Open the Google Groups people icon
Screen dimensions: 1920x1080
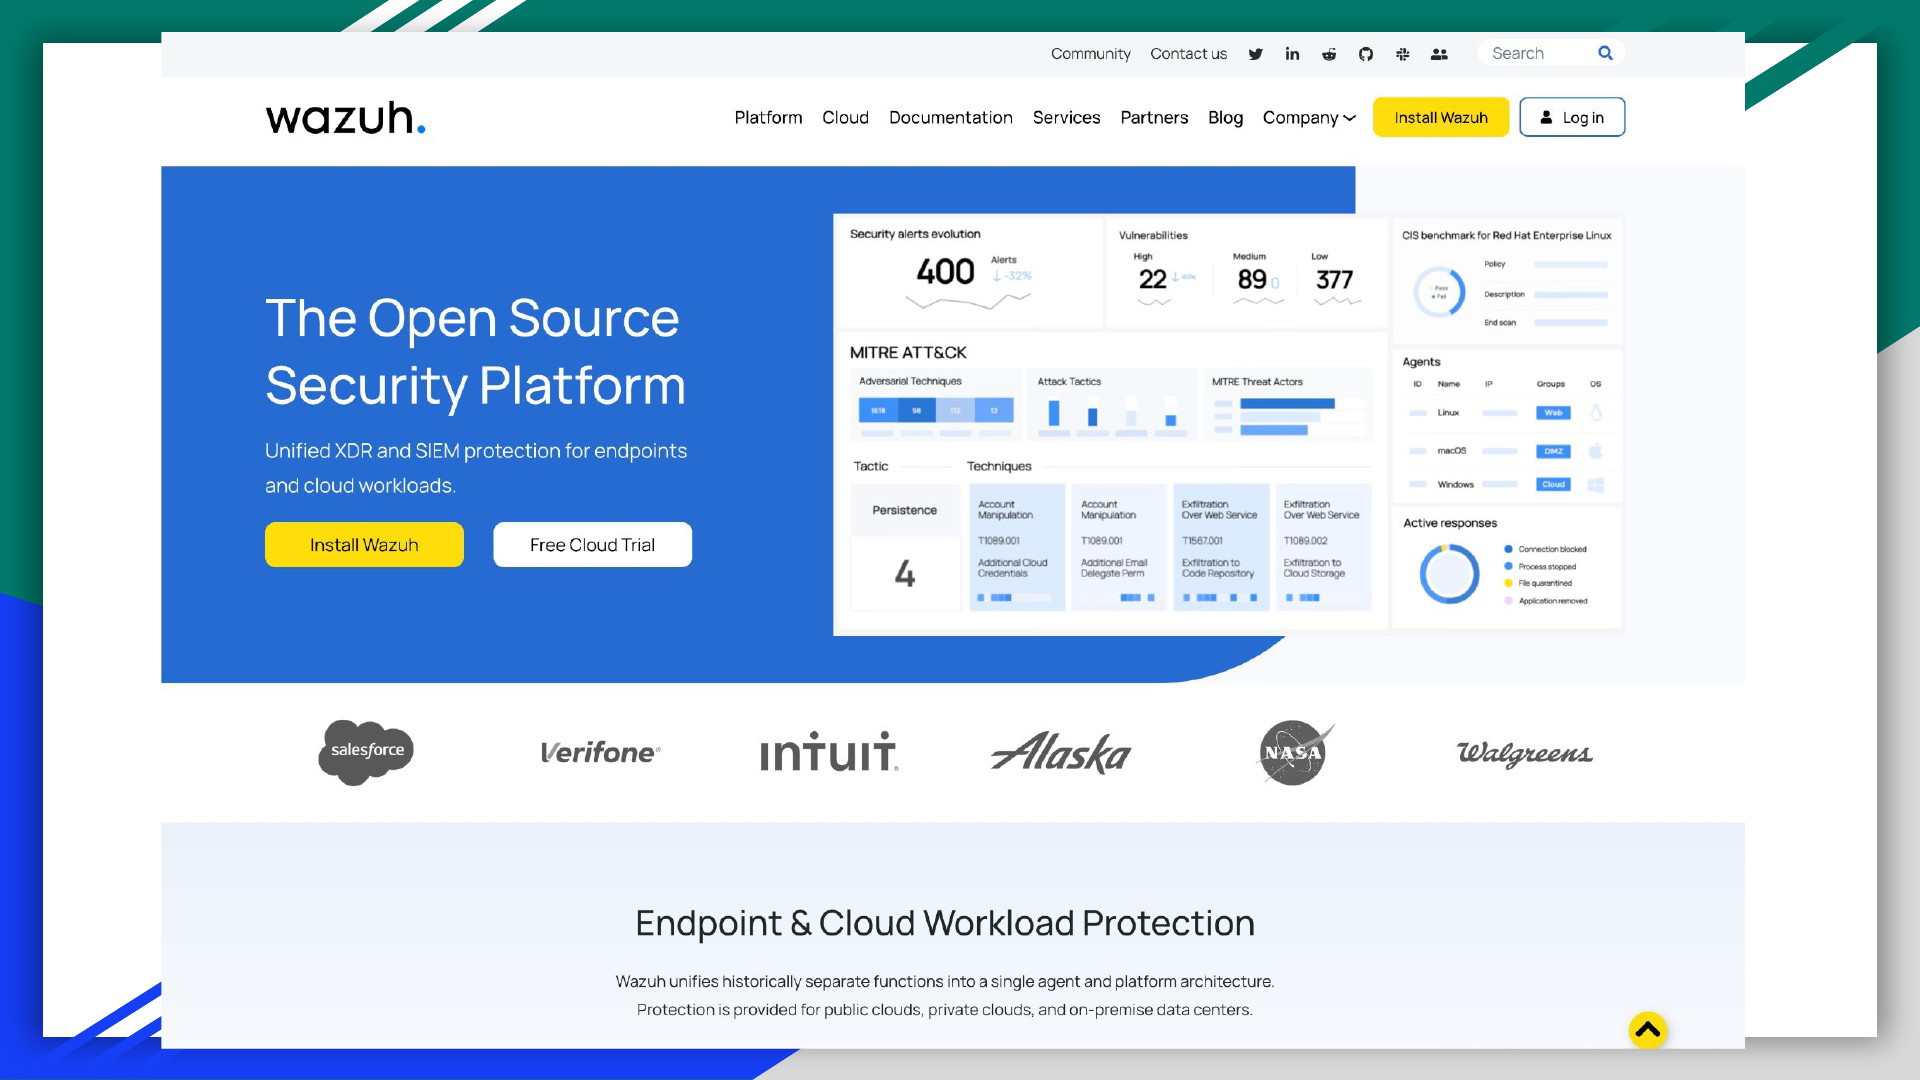(1439, 54)
